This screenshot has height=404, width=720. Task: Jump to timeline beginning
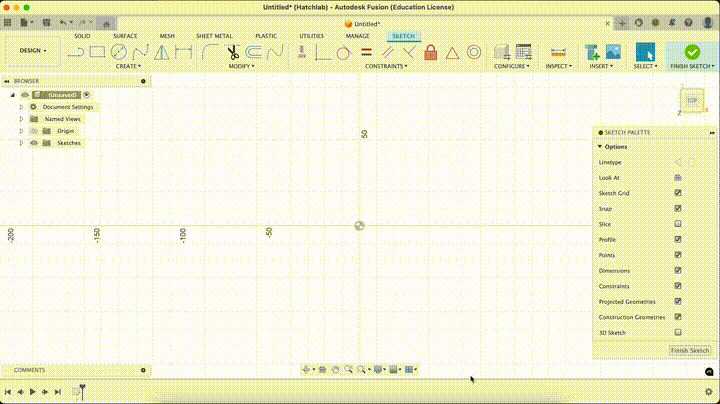(x=8, y=392)
